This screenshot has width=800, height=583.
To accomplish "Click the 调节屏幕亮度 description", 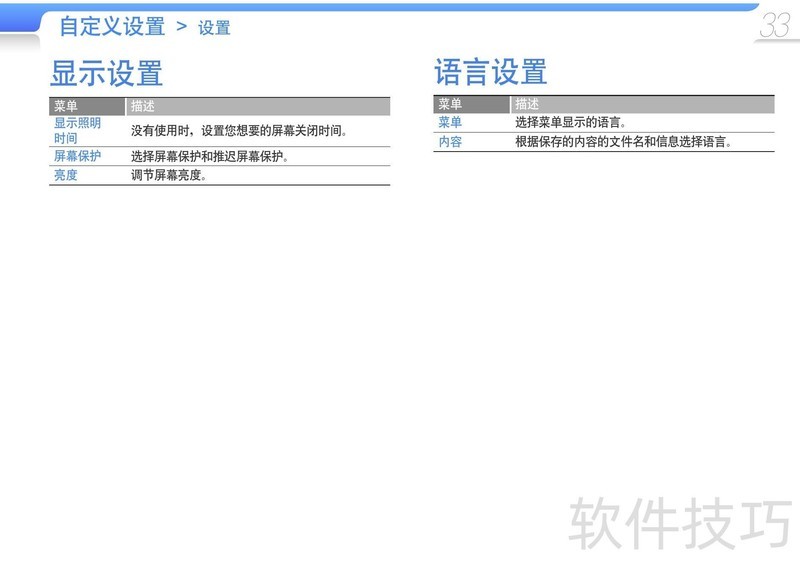I will 169,176.
